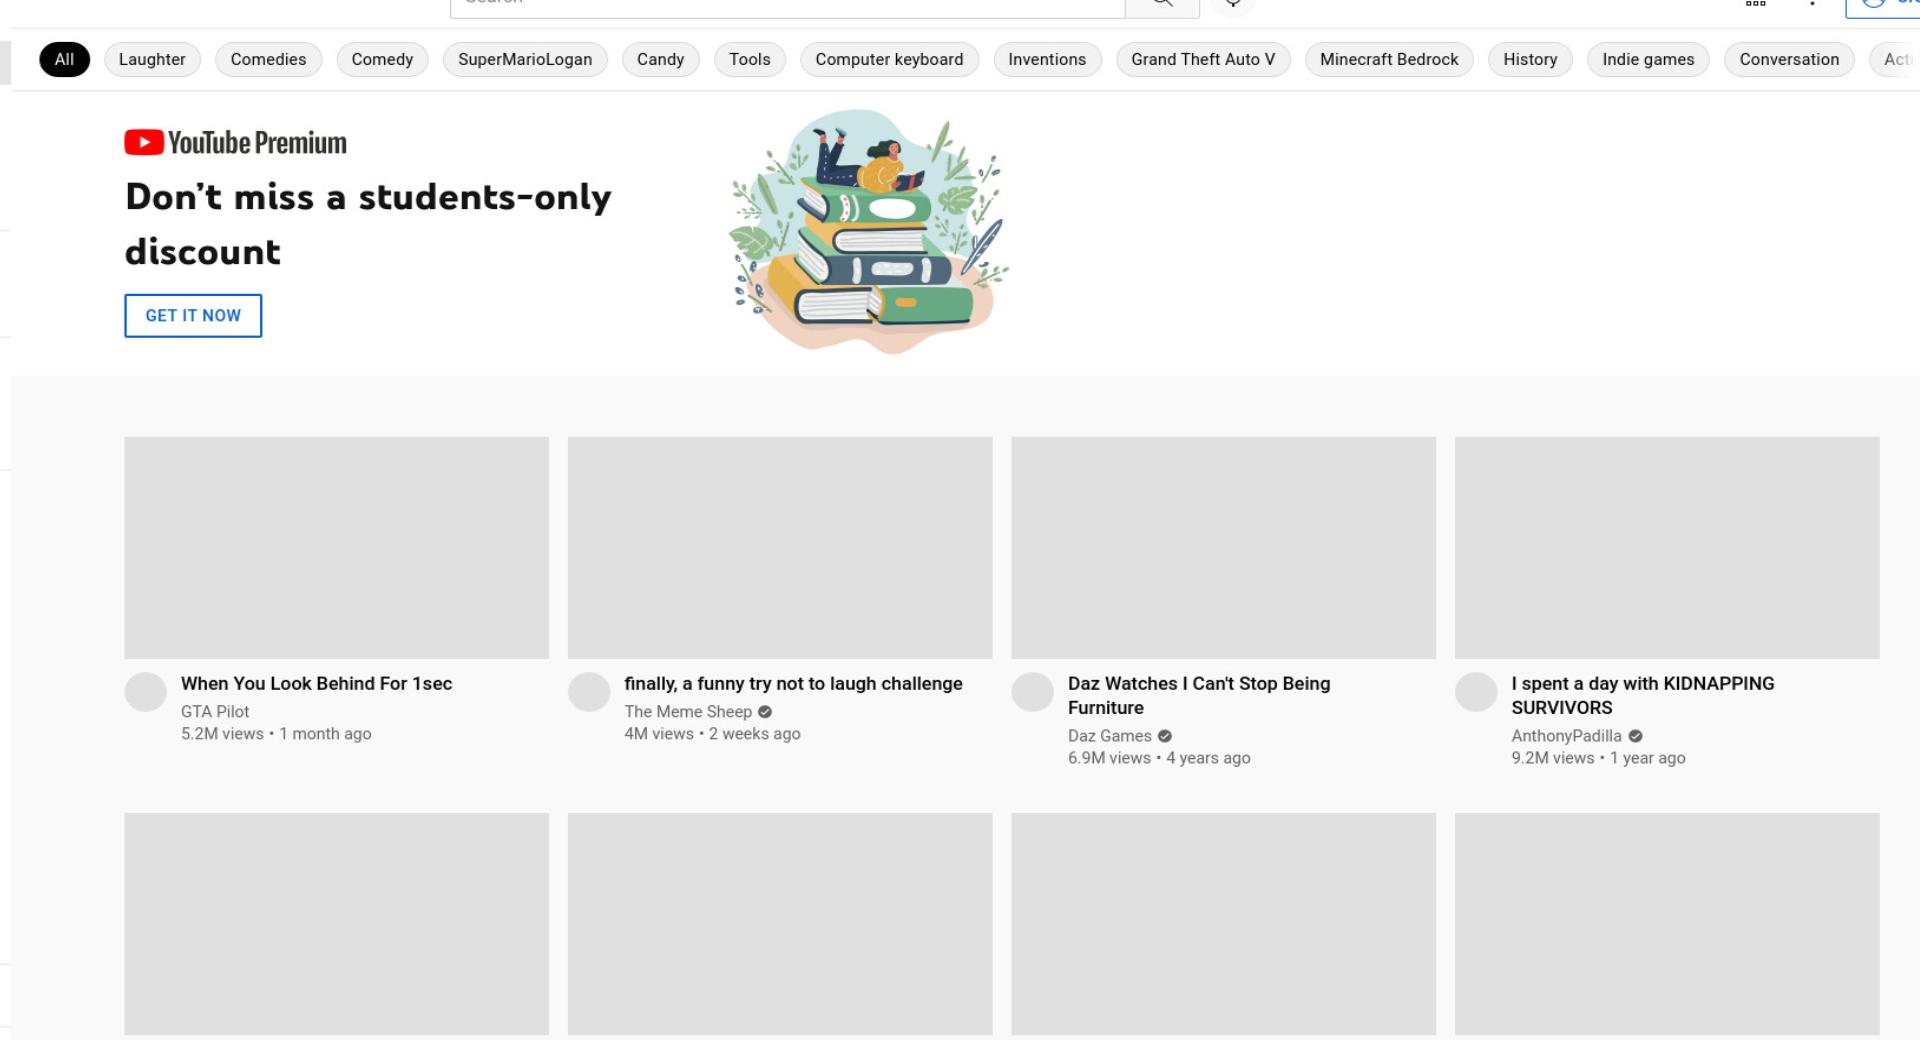This screenshot has height=1040, width=1920.
Task: Open The Meme Sheep channel avatar
Action: point(589,691)
